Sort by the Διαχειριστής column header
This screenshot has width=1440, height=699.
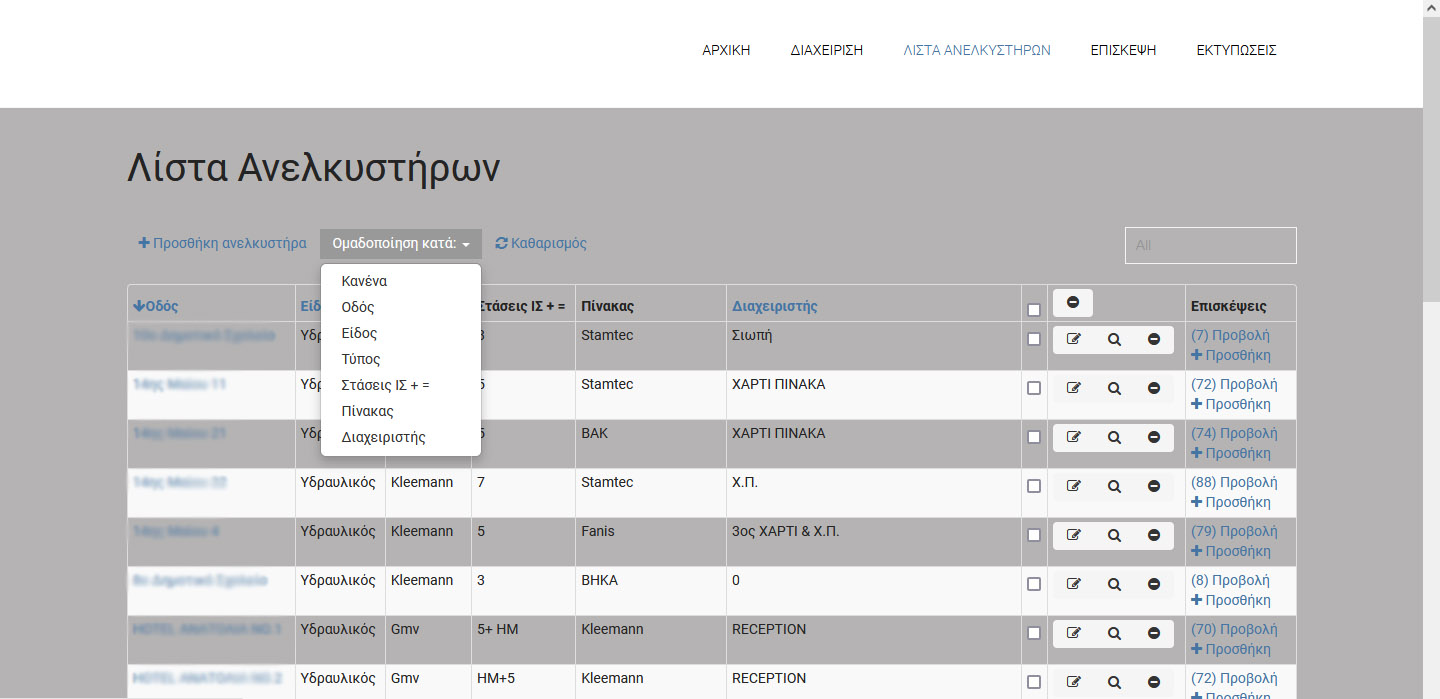pyautogui.click(x=775, y=306)
